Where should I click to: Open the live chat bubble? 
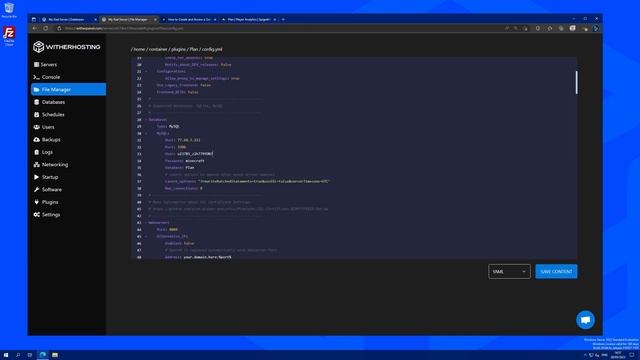pyautogui.click(x=585, y=320)
